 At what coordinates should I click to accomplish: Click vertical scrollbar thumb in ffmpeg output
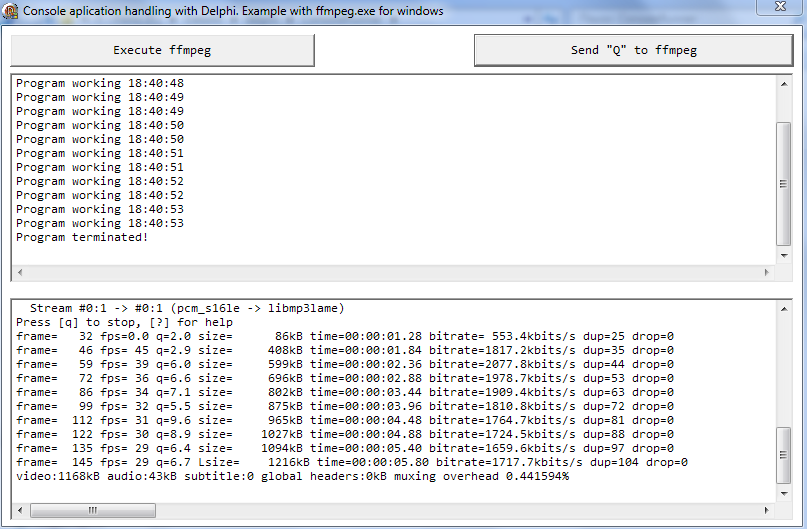pyautogui.click(x=783, y=455)
